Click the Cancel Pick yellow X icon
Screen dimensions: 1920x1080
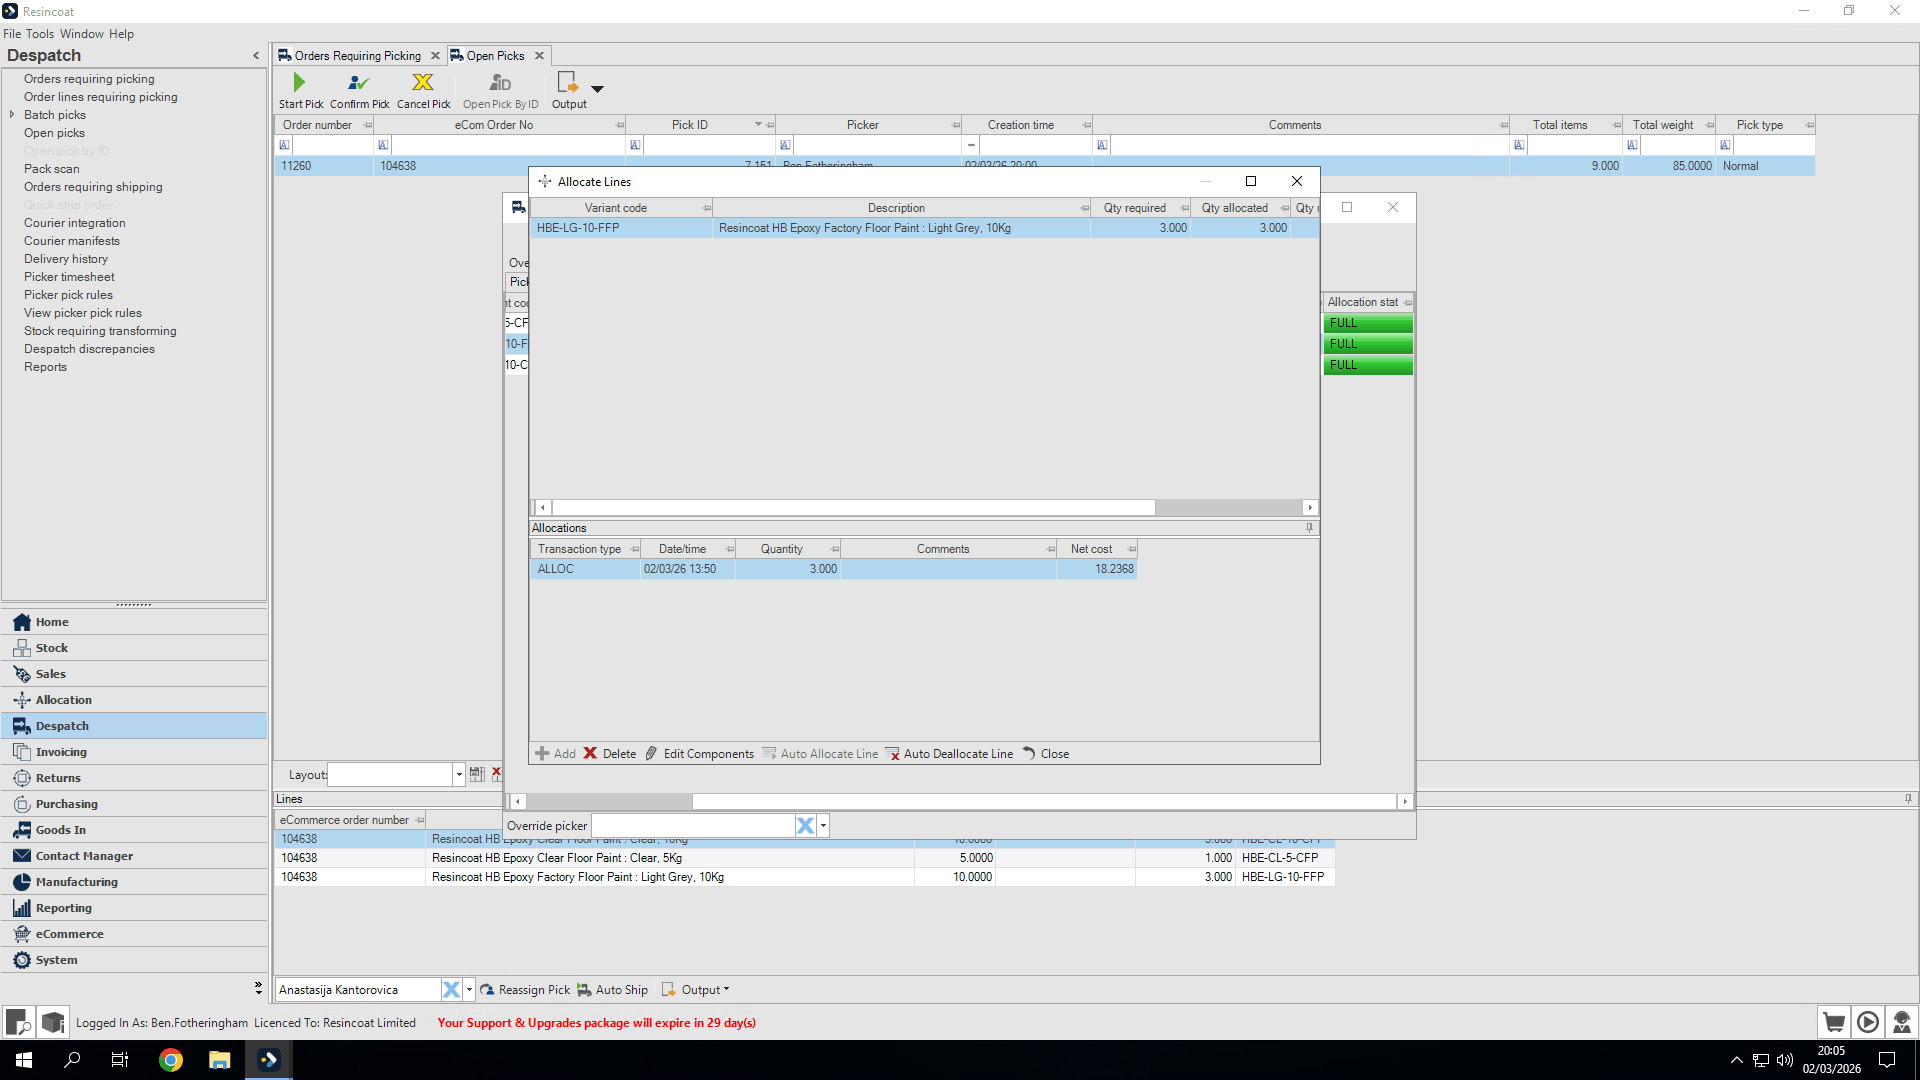pos(423,82)
